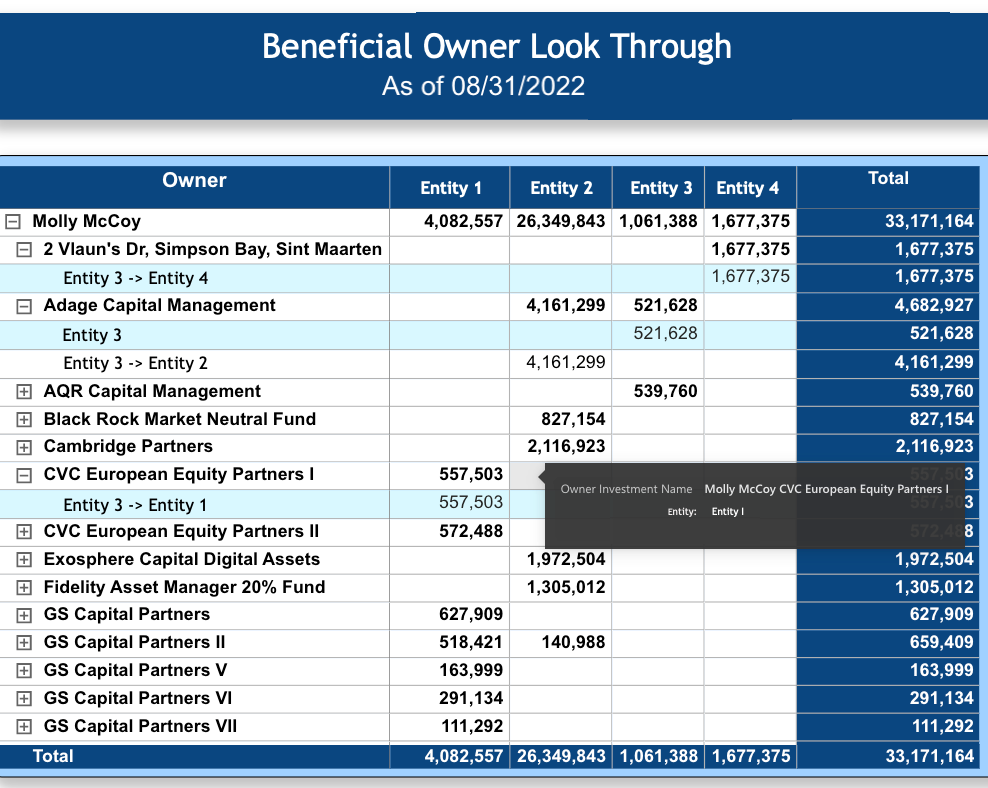Click 2,116,923 in Cambridge Partners' Entity 2 column
Screen dimensions: 988x788
[566, 447]
